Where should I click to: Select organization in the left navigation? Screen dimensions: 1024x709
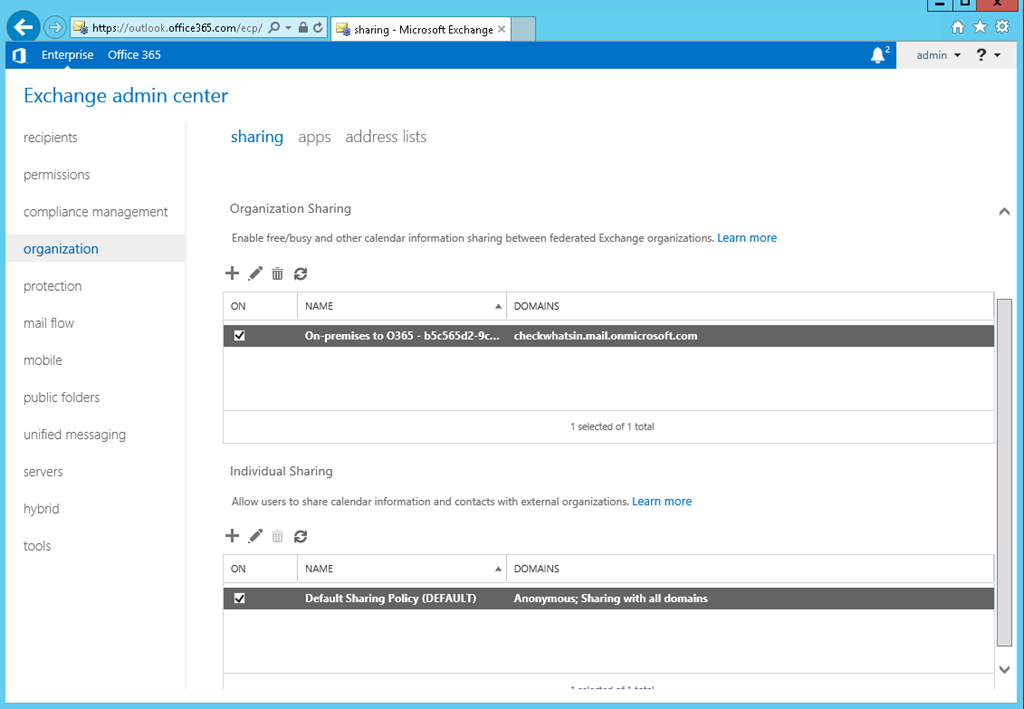95,249
